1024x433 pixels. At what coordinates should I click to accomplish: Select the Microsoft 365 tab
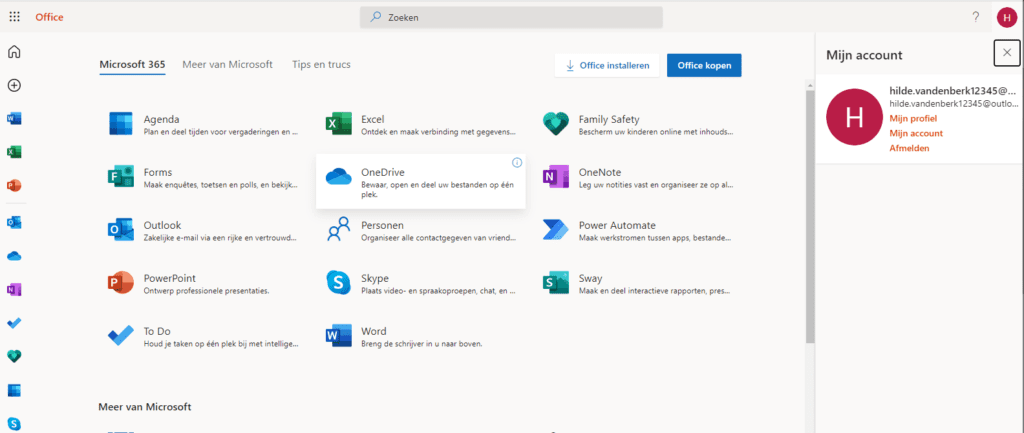point(132,65)
